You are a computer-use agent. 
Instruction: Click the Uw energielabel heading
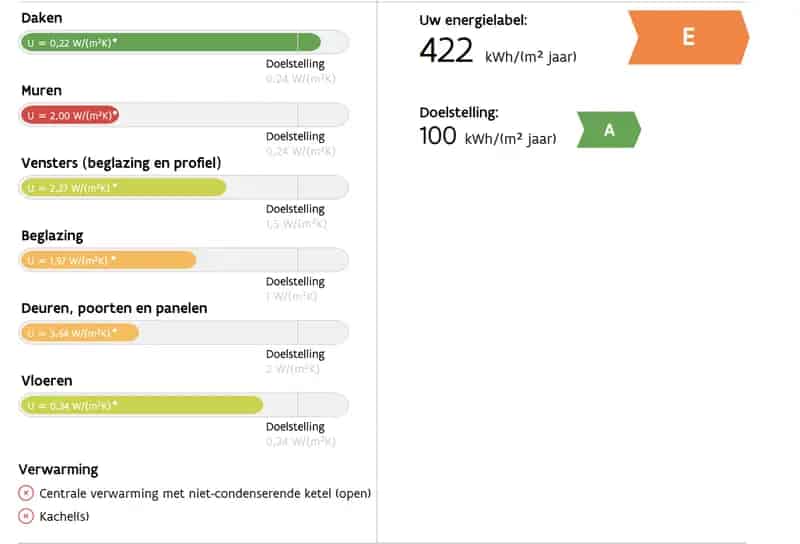473,21
